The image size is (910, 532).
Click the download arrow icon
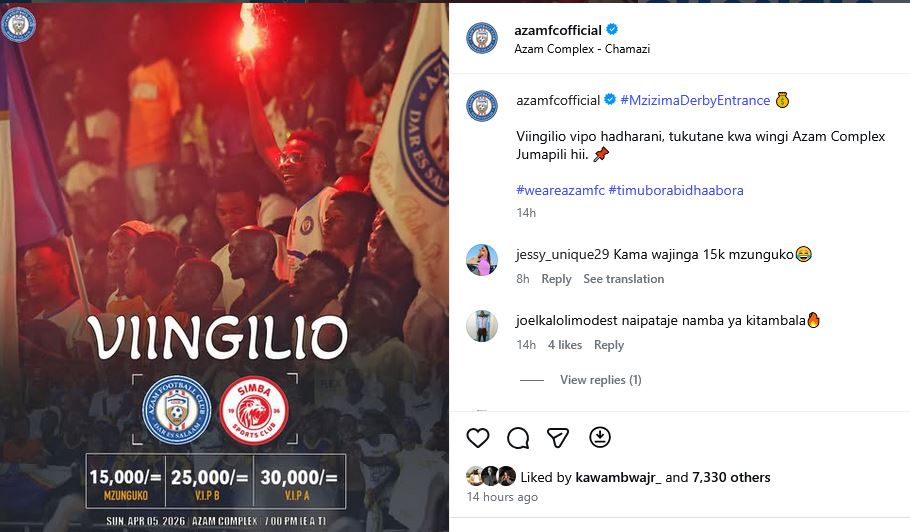(600, 437)
